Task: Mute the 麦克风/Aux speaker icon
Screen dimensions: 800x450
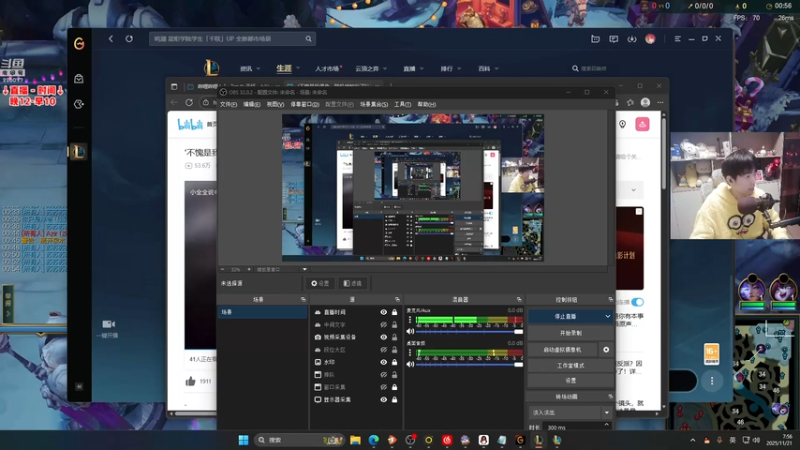Action: (x=410, y=331)
